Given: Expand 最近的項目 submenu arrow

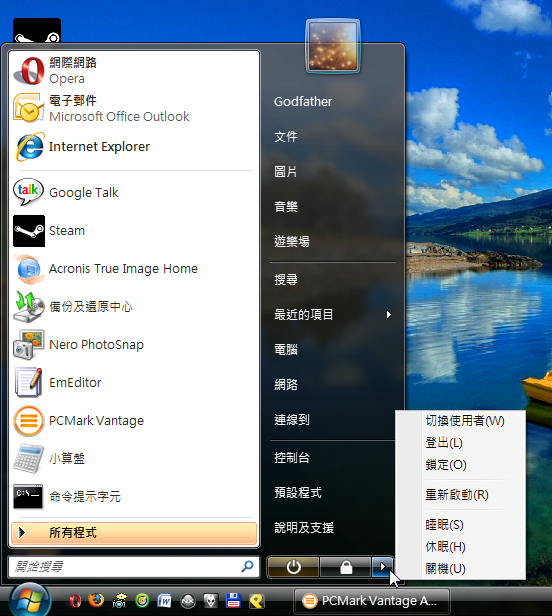Looking at the screenshot, I should tap(389, 315).
